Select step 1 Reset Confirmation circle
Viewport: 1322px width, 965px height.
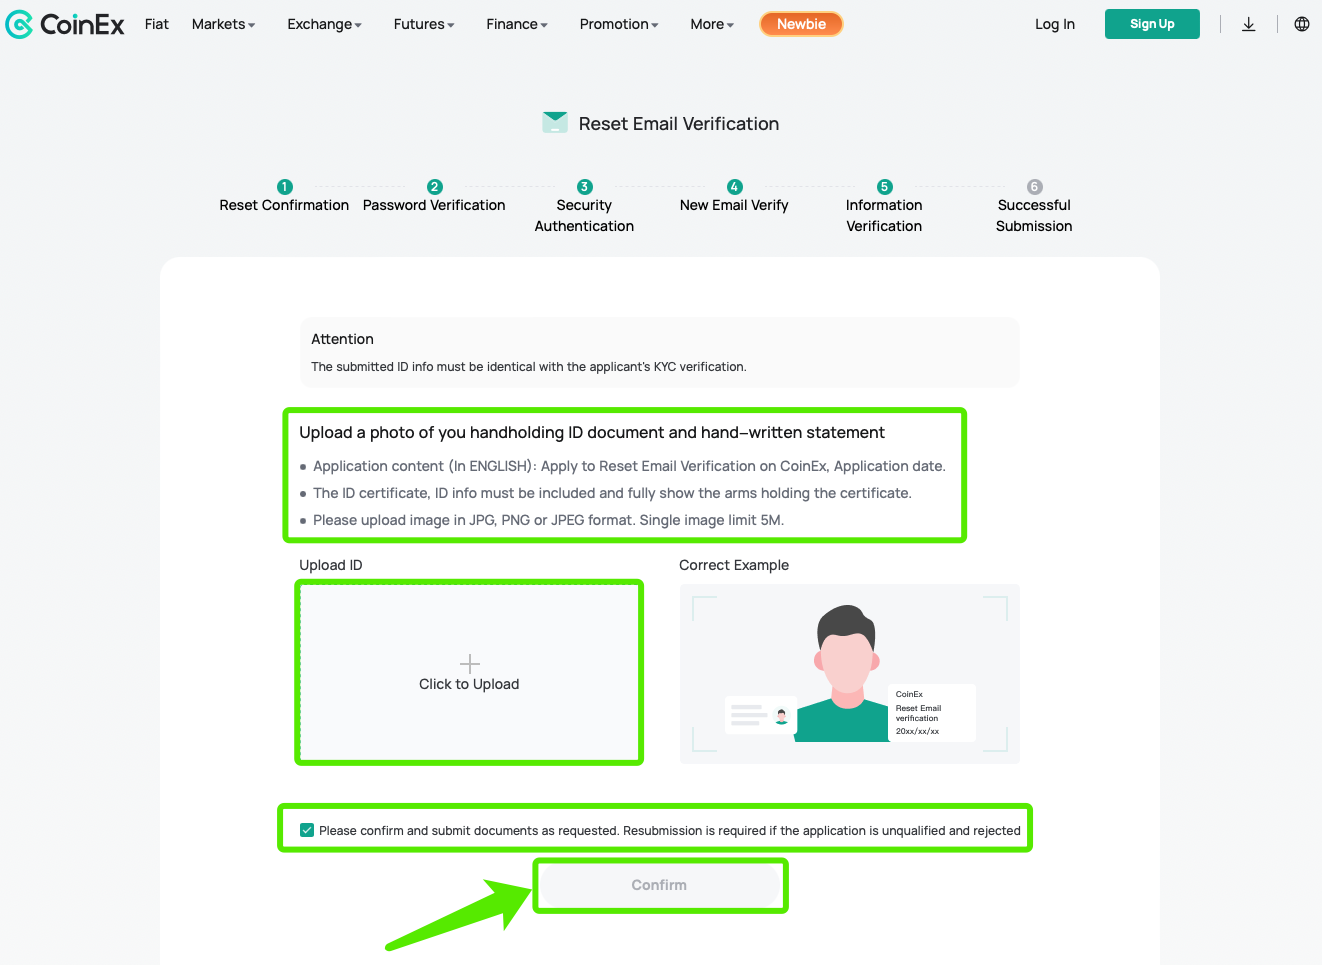tap(284, 187)
